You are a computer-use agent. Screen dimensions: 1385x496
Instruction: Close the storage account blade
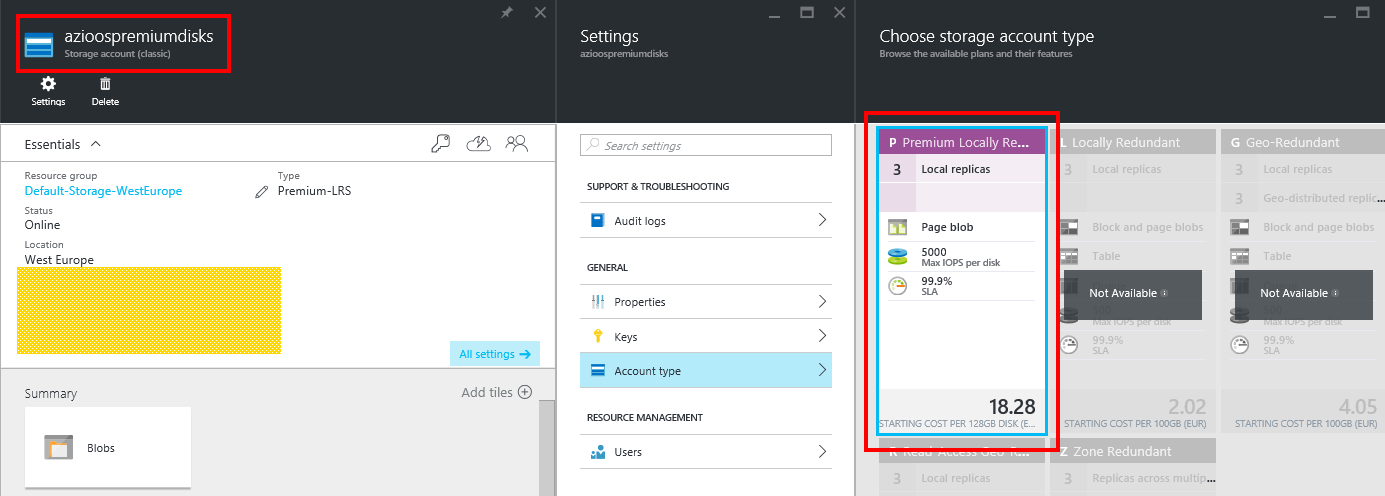(x=540, y=12)
